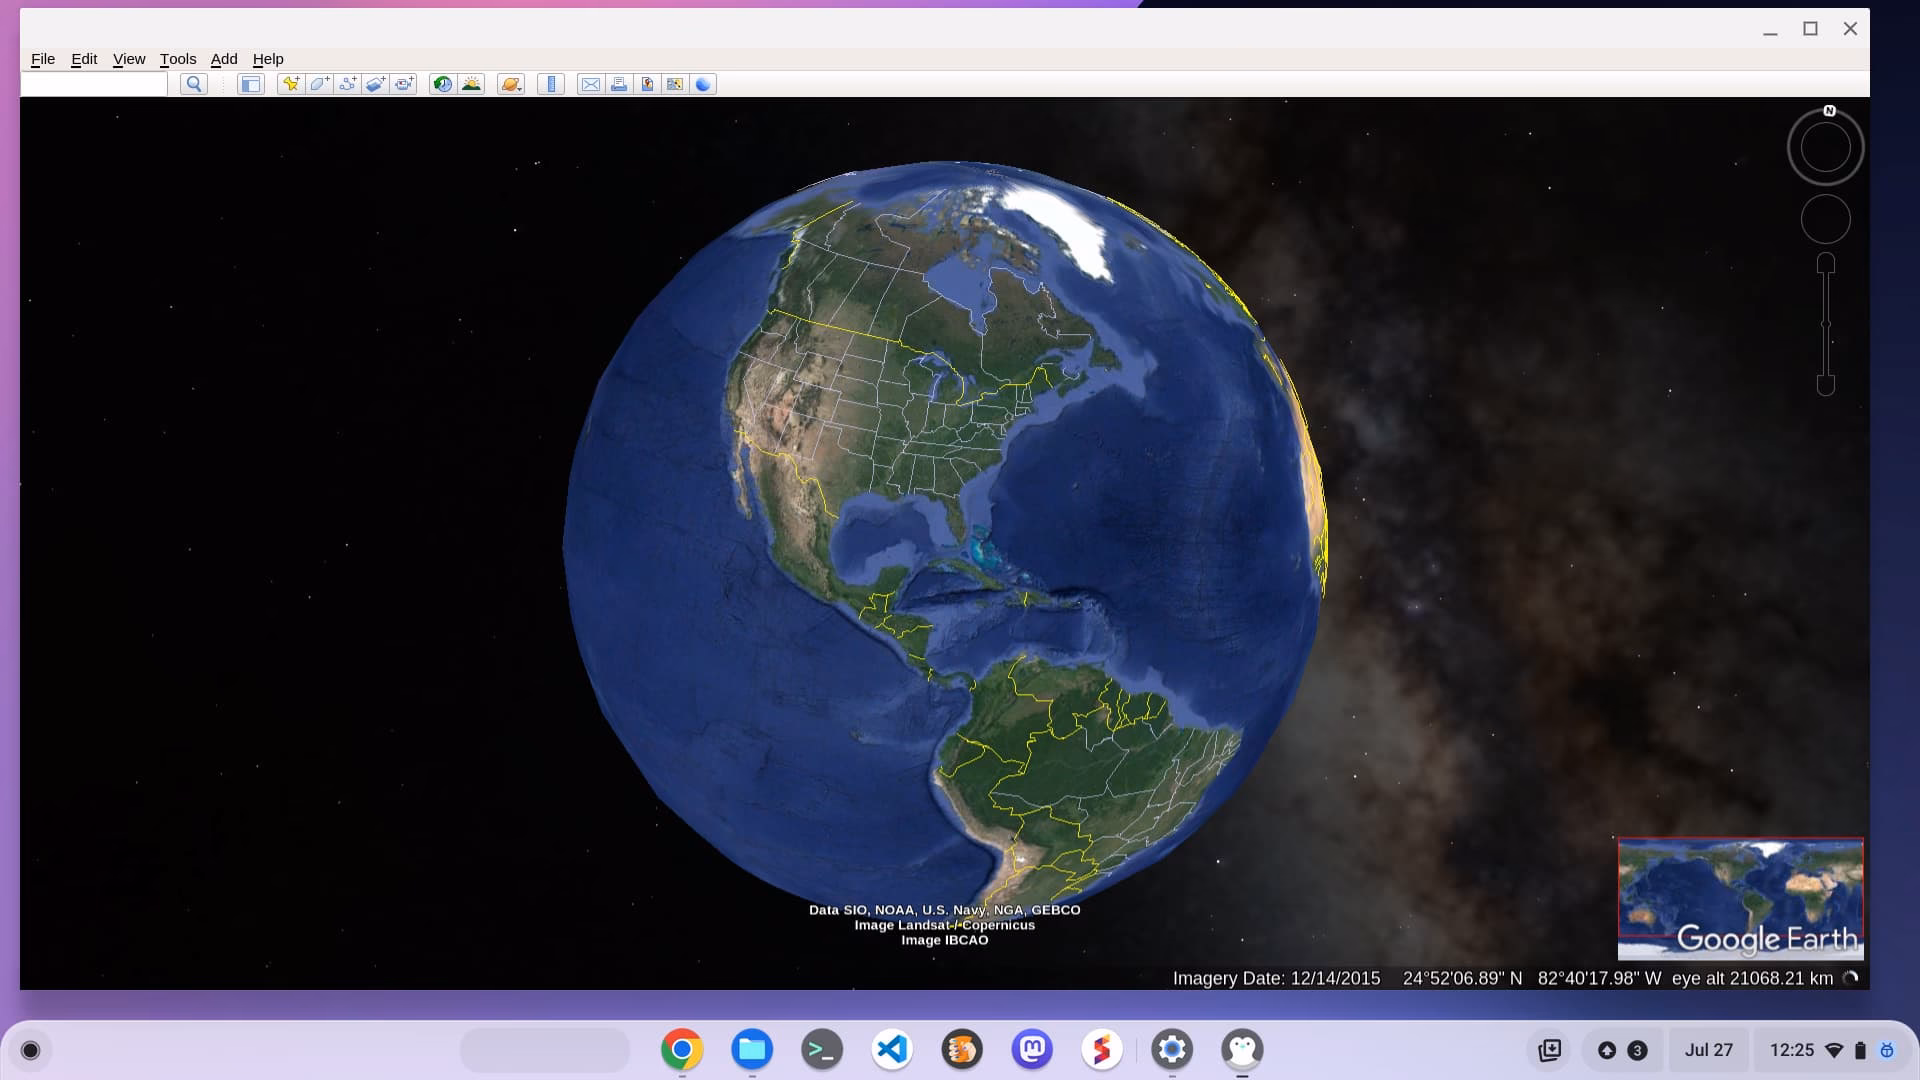This screenshot has width=1920, height=1080.
Task: Open the Help menu
Action: (x=267, y=59)
